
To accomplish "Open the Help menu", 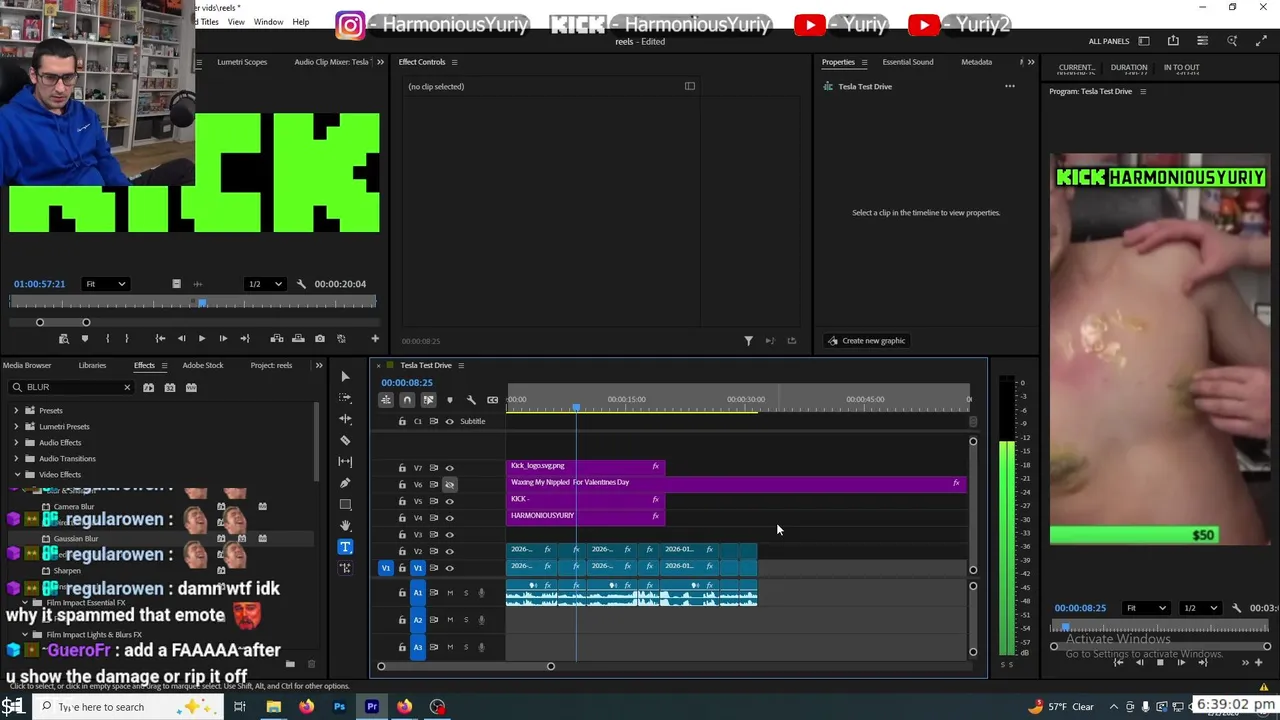I will tap(300, 22).
